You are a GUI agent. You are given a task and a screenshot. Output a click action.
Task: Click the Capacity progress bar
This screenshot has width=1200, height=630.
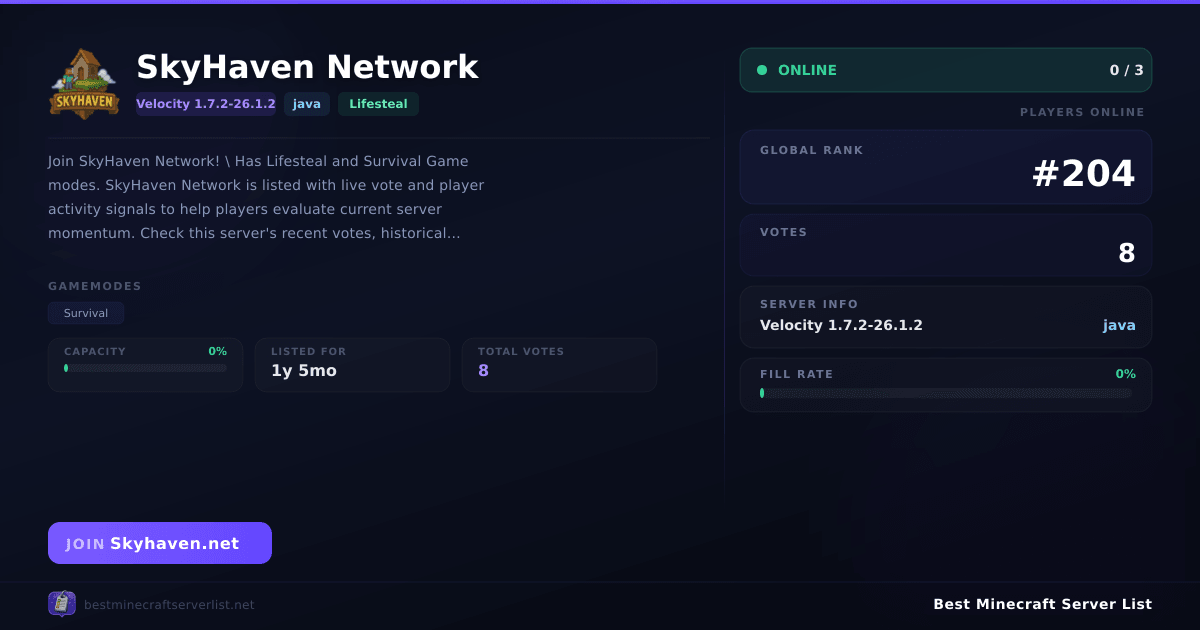point(145,368)
